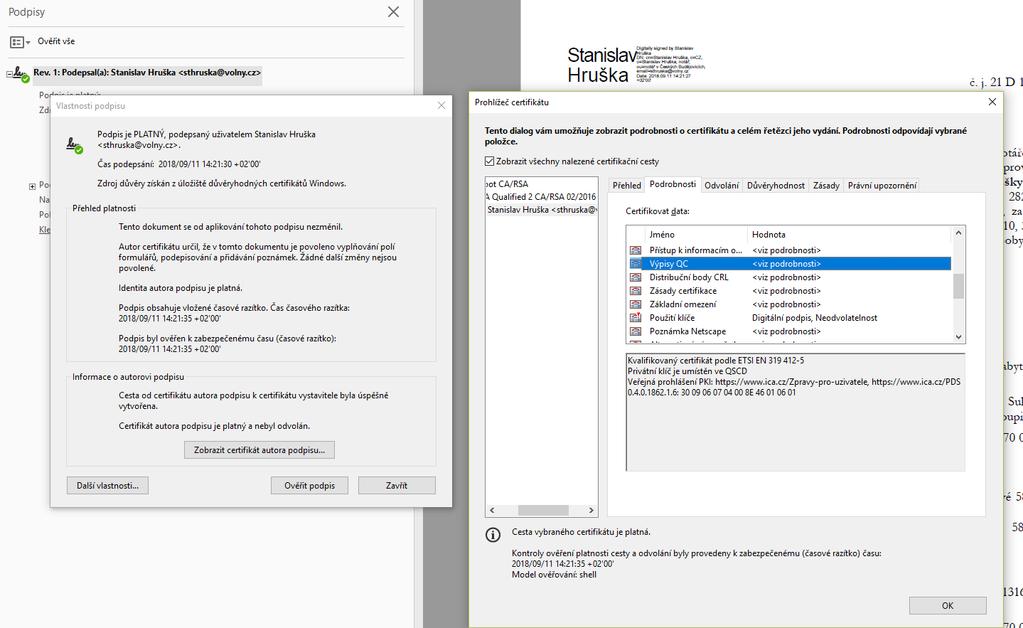Select the Poznámka Netscape row name
This screenshot has width=1023, height=628.
pyautogui.click(x=687, y=331)
